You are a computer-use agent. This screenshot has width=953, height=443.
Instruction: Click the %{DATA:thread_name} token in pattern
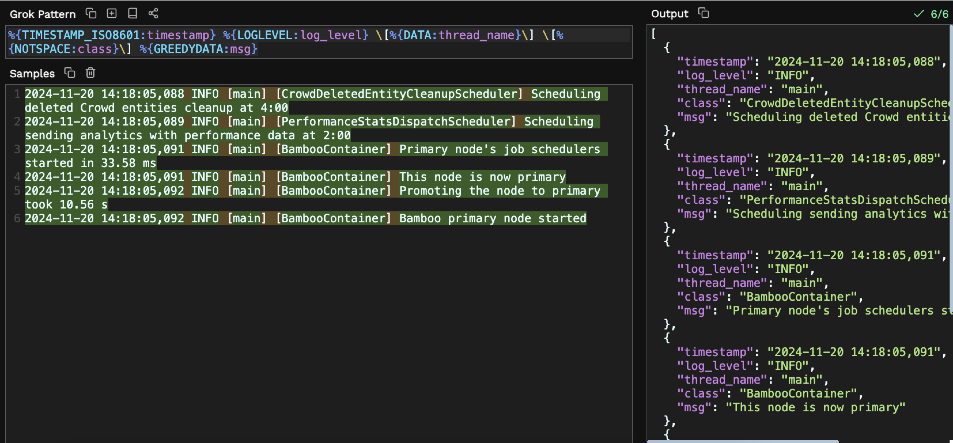[x=455, y=35]
